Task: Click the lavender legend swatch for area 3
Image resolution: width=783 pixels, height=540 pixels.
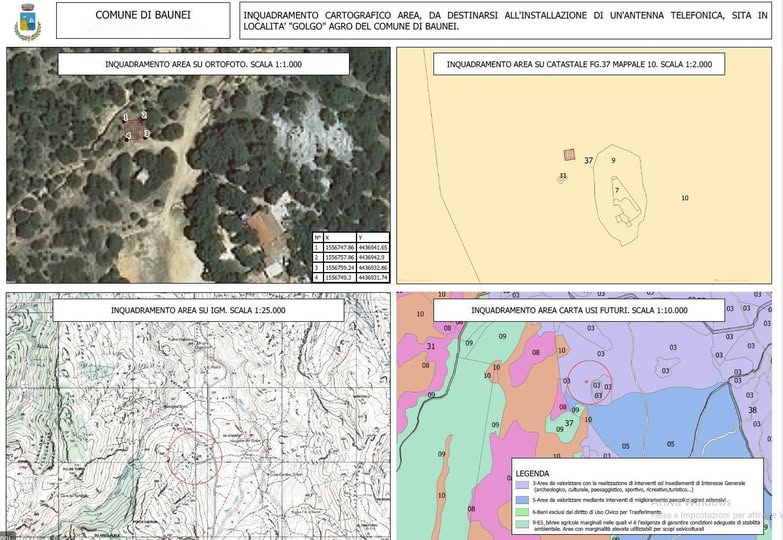Action: coord(523,483)
